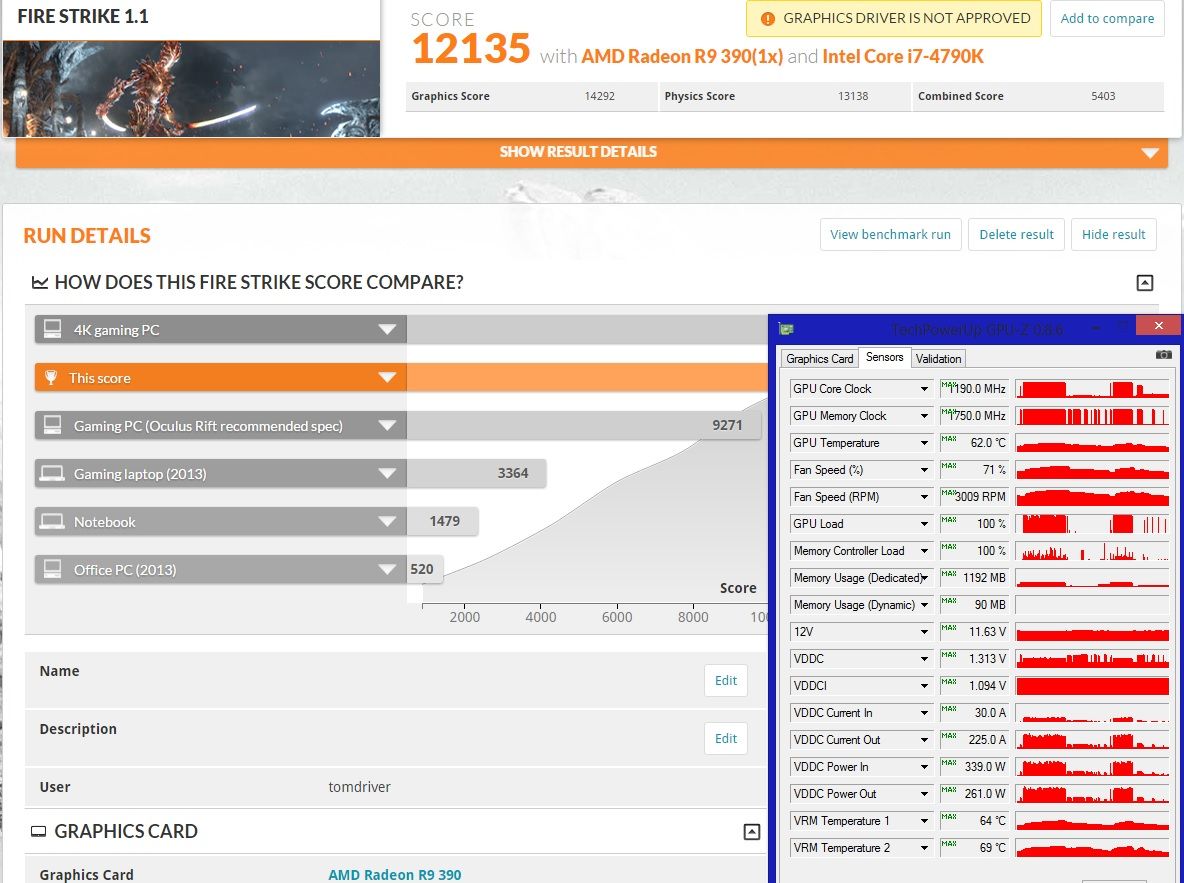This screenshot has height=883, width=1184.
Task: Open VDDC Current In dropdown
Action: [923, 713]
